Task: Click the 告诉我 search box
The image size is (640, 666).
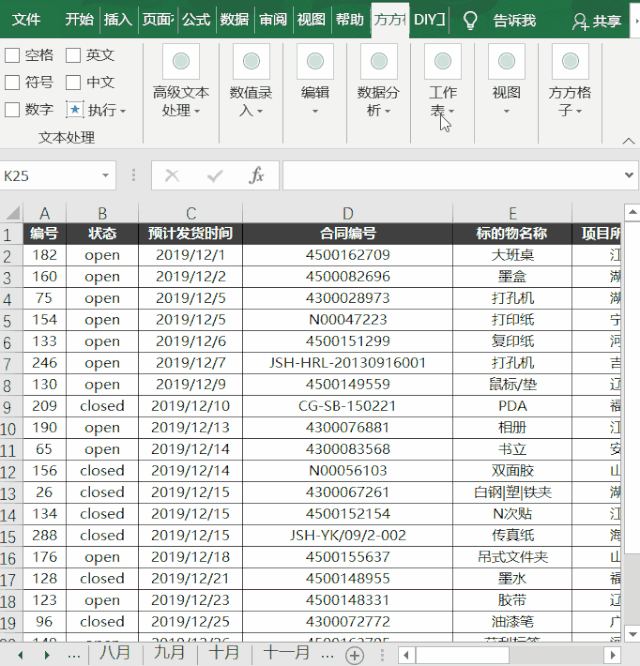Action: pyautogui.click(x=515, y=20)
